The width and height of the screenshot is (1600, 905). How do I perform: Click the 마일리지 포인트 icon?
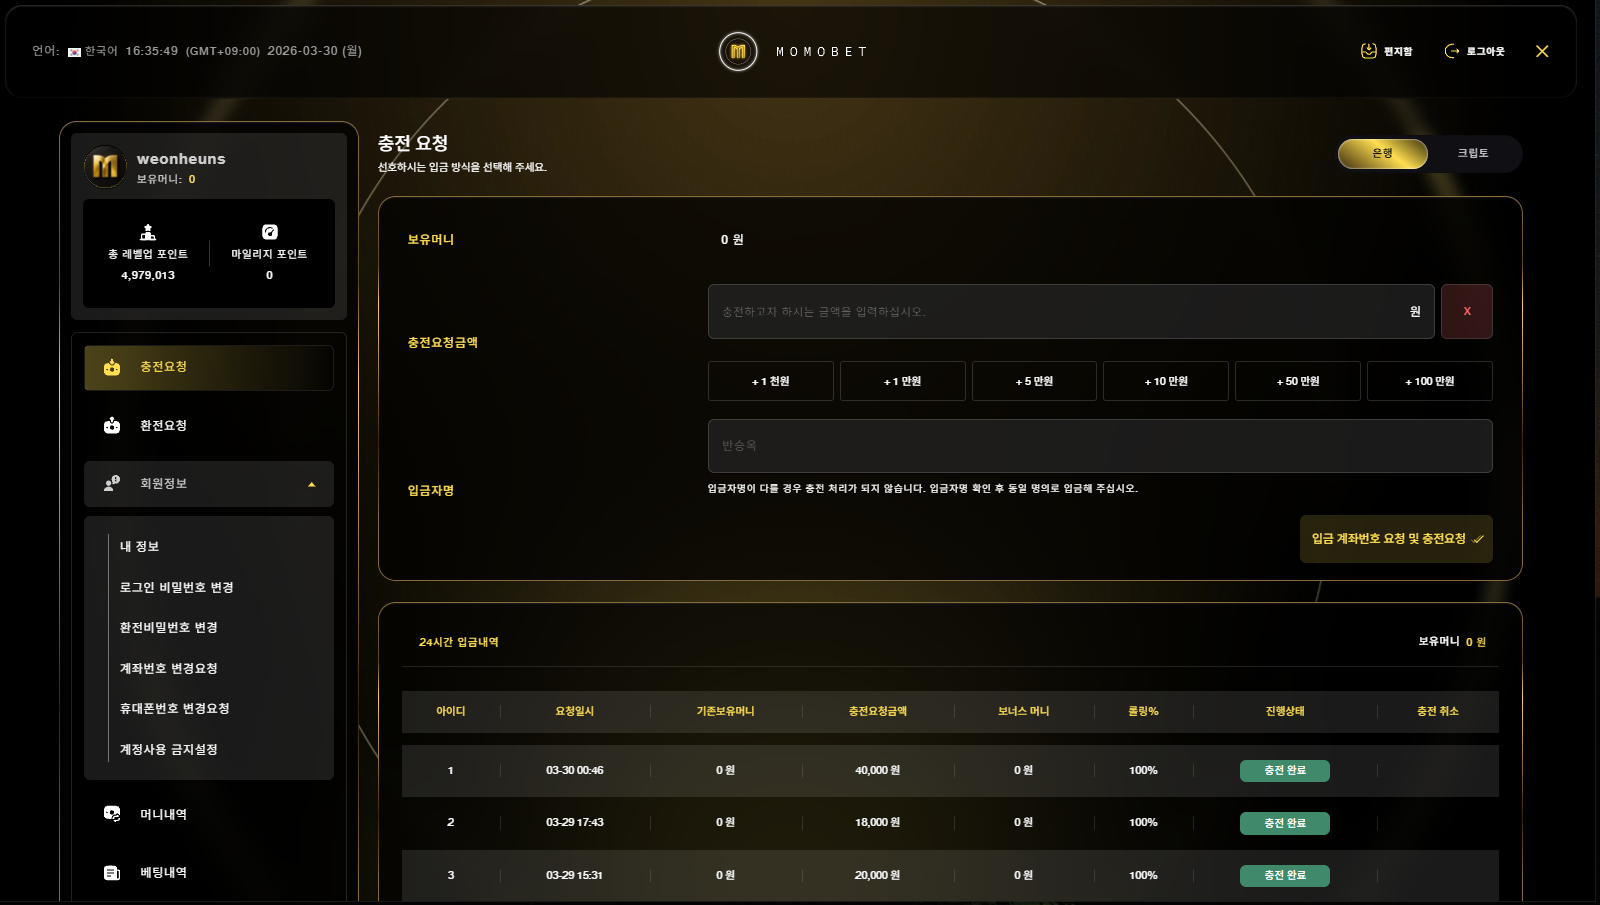pos(269,232)
